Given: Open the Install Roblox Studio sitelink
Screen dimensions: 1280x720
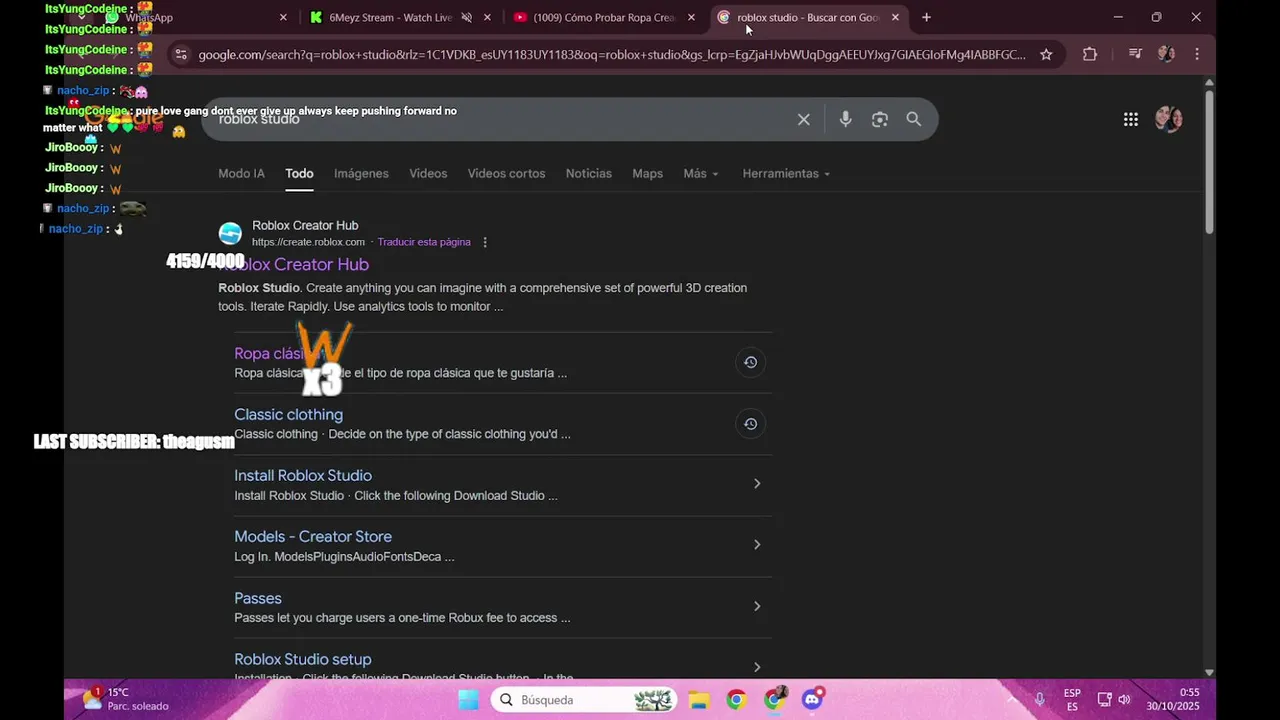Looking at the screenshot, I should (303, 475).
